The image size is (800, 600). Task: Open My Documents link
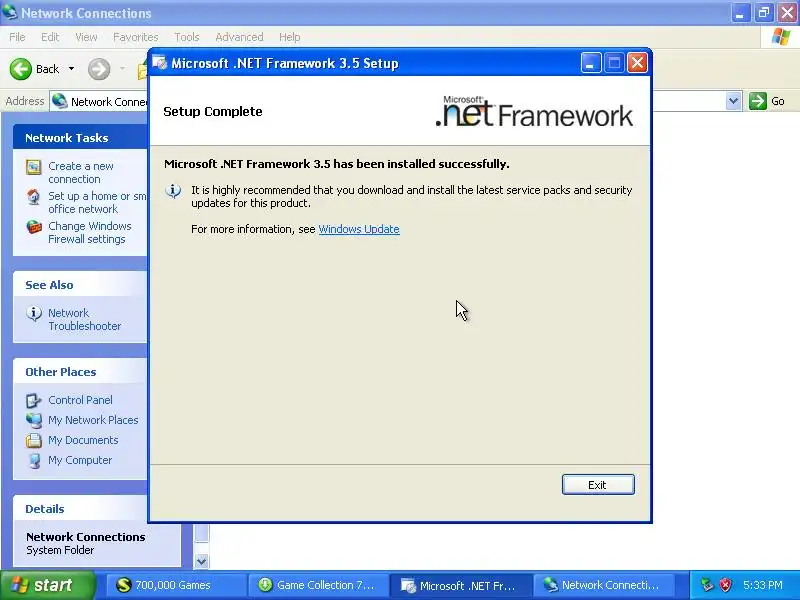[83, 440]
